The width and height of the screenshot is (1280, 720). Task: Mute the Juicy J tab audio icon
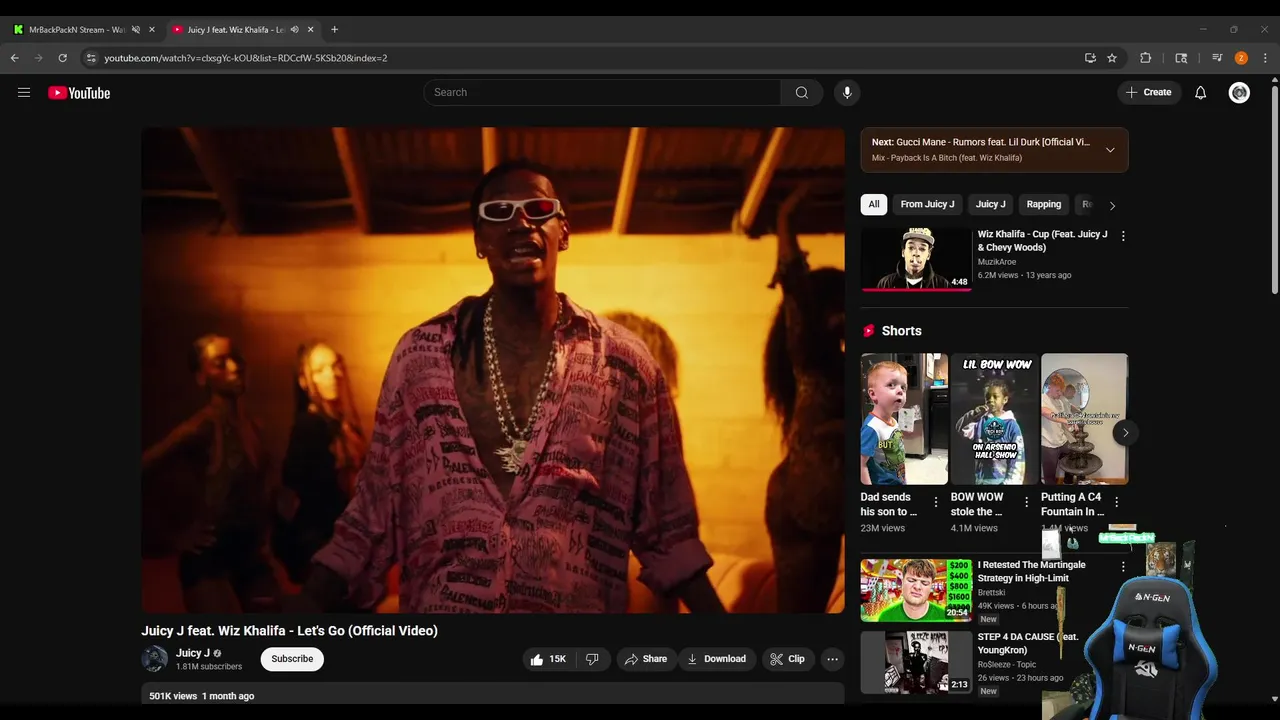coord(294,30)
